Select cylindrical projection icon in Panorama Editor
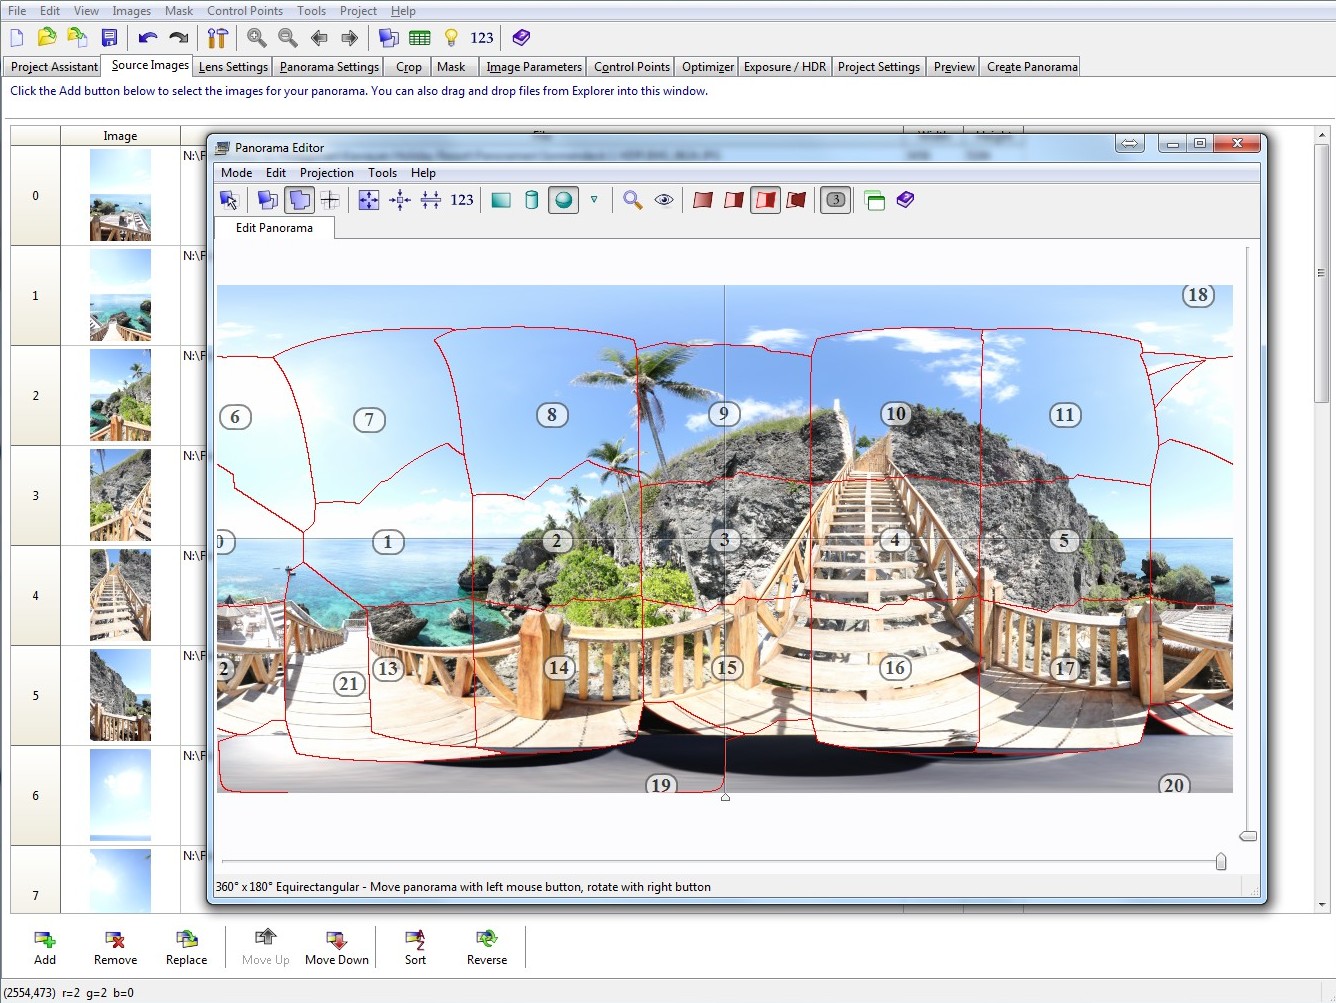The image size is (1336, 1003). point(532,200)
